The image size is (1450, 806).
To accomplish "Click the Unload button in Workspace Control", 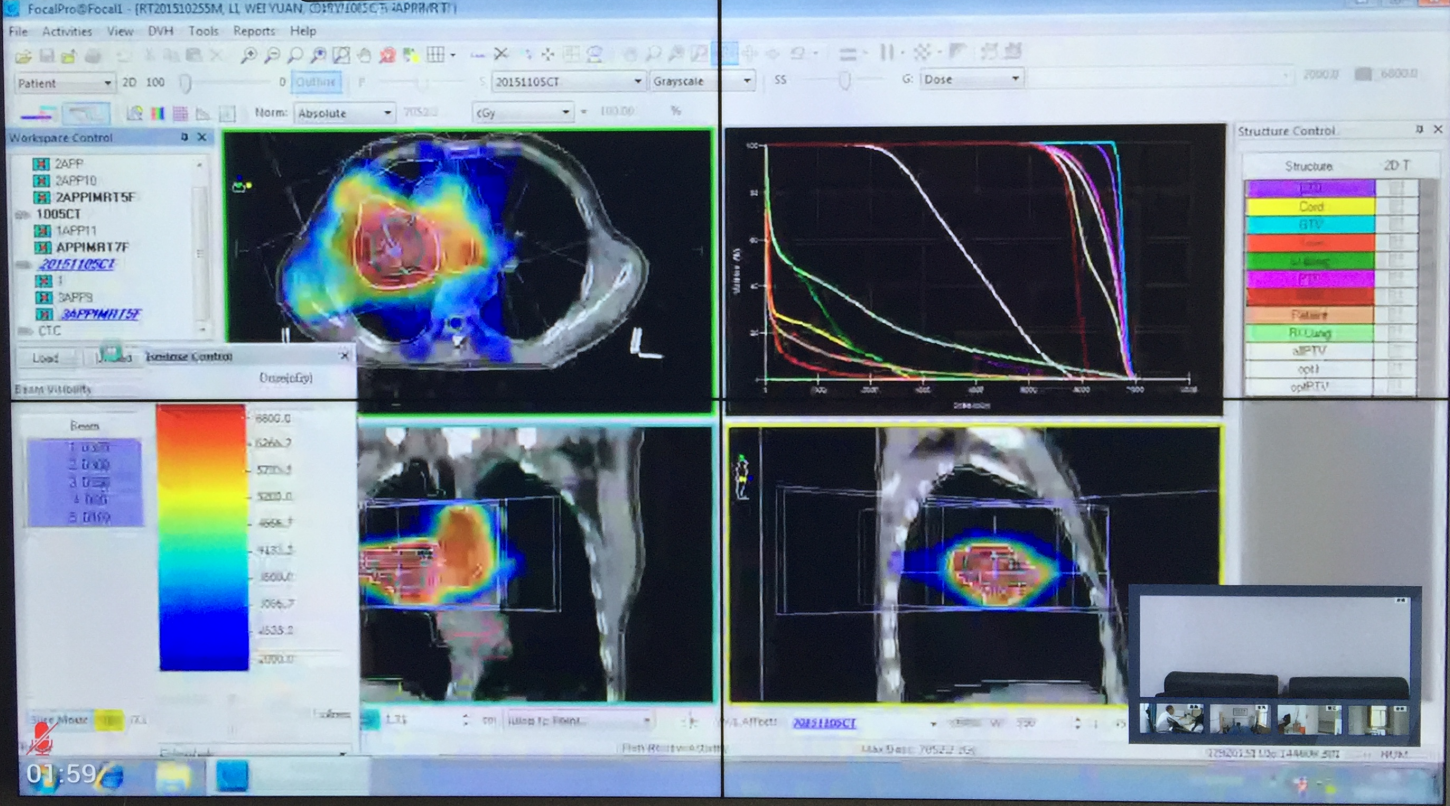I will (x=111, y=357).
